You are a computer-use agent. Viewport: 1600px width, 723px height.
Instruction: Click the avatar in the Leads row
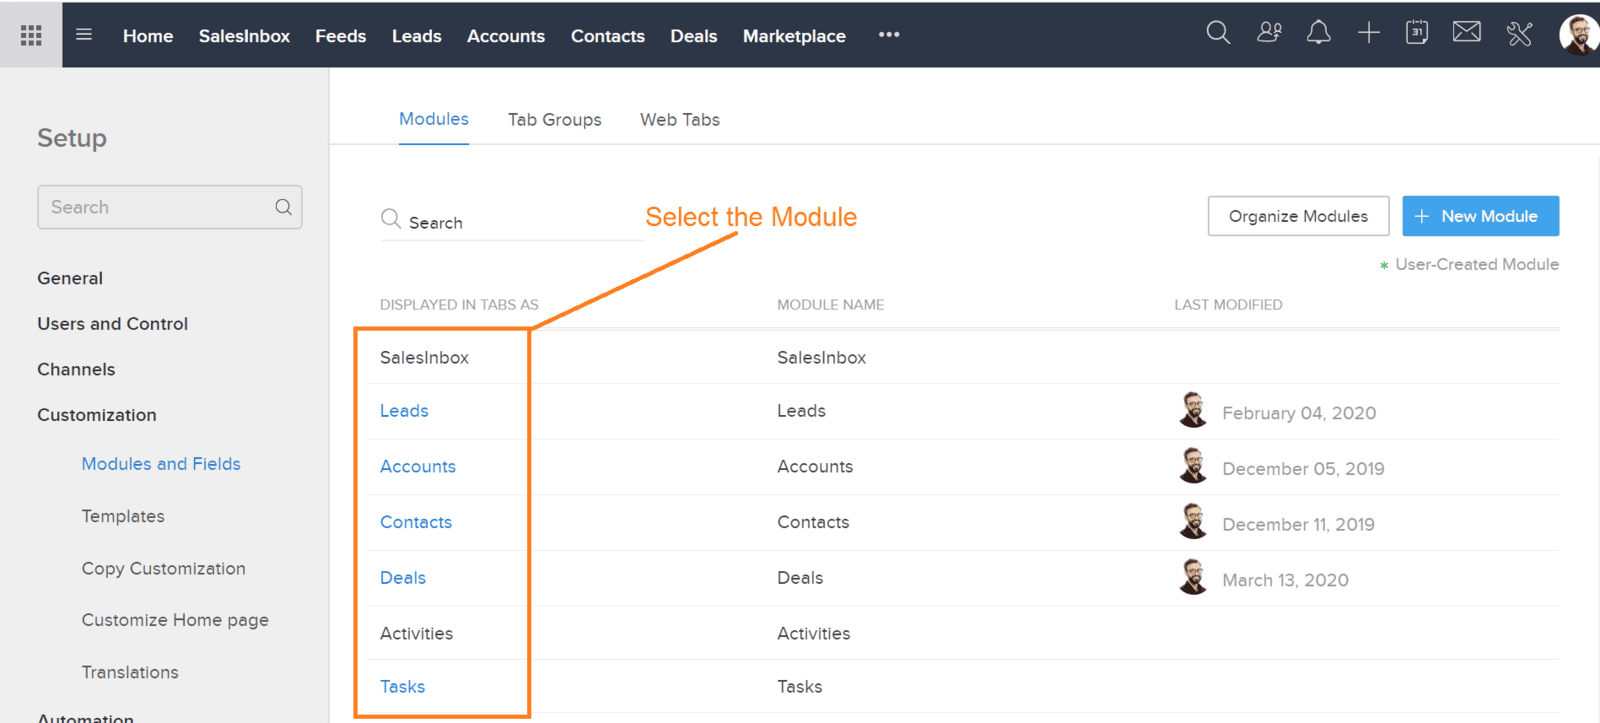tap(1193, 410)
